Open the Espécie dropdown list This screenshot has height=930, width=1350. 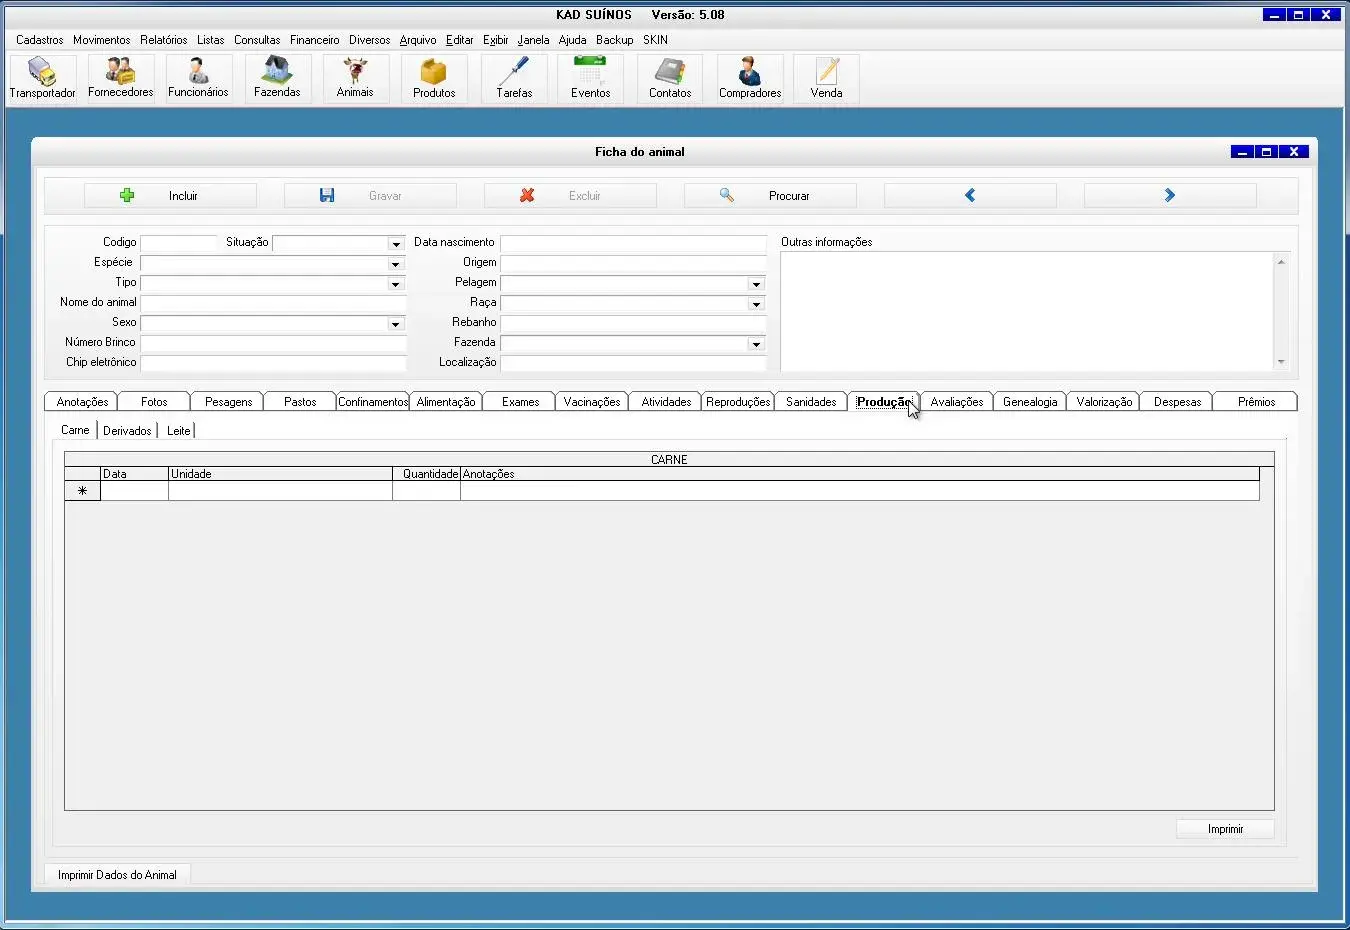[x=396, y=264]
